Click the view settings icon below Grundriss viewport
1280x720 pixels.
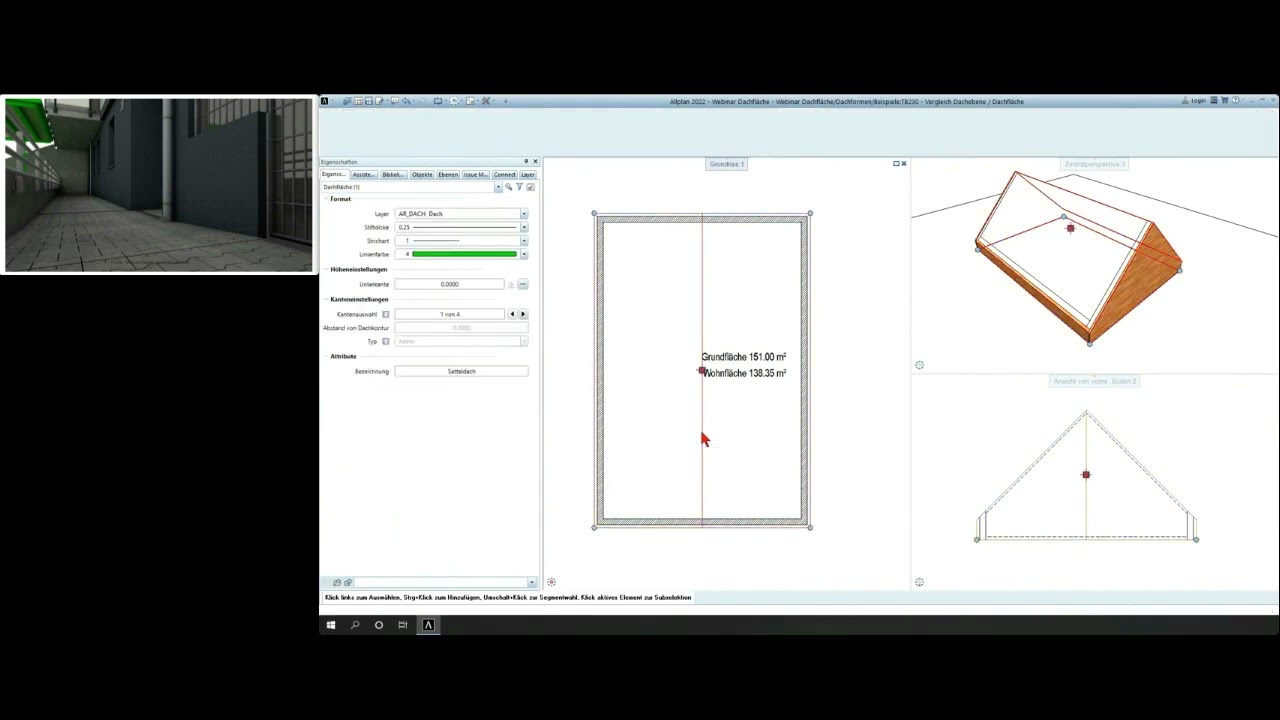552,582
